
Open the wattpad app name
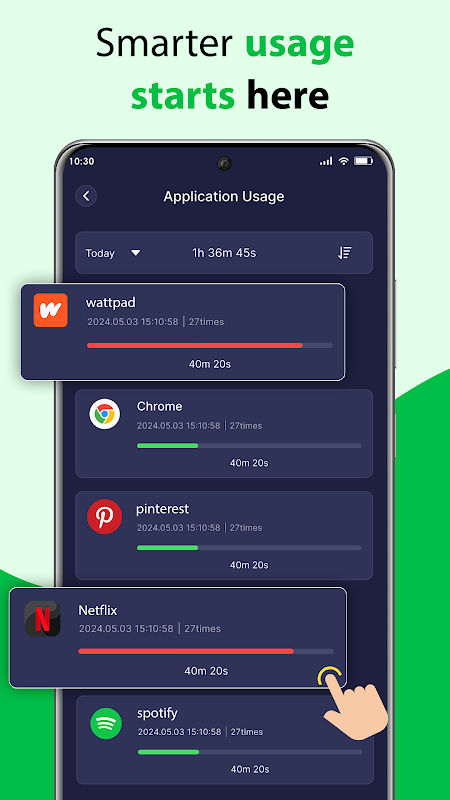[111, 303]
